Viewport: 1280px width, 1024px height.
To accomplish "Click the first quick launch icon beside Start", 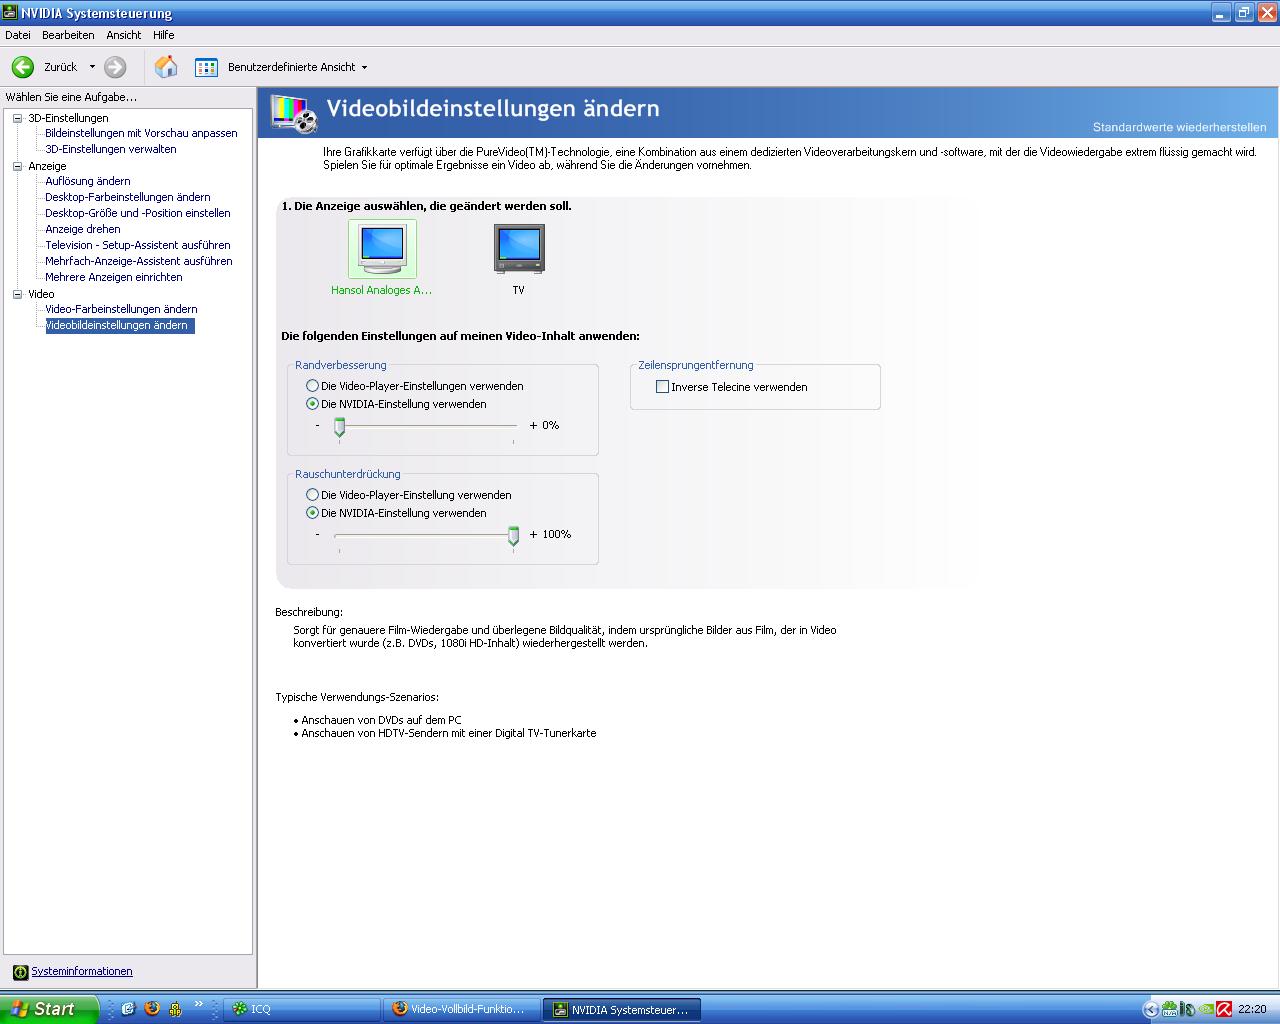I will point(128,1009).
